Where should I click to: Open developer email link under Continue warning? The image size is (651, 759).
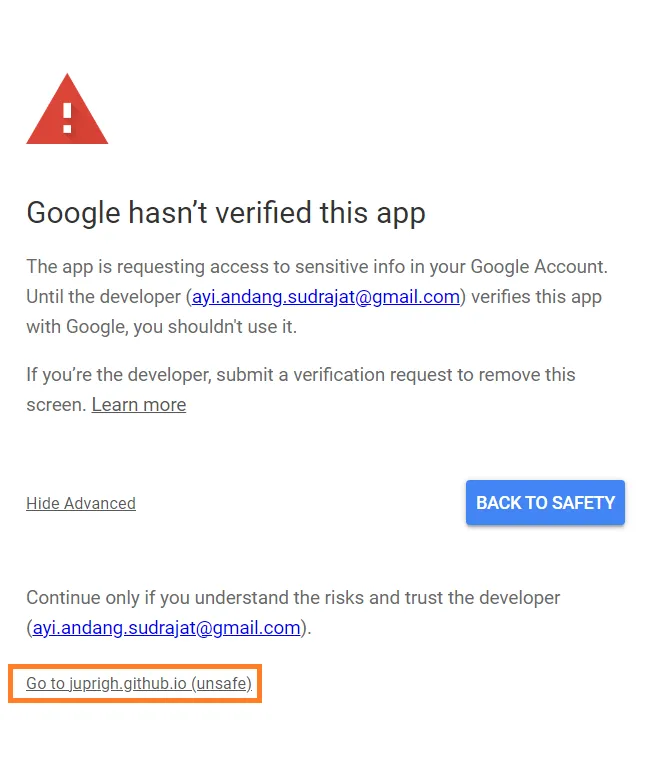pyautogui.click(x=167, y=628)
